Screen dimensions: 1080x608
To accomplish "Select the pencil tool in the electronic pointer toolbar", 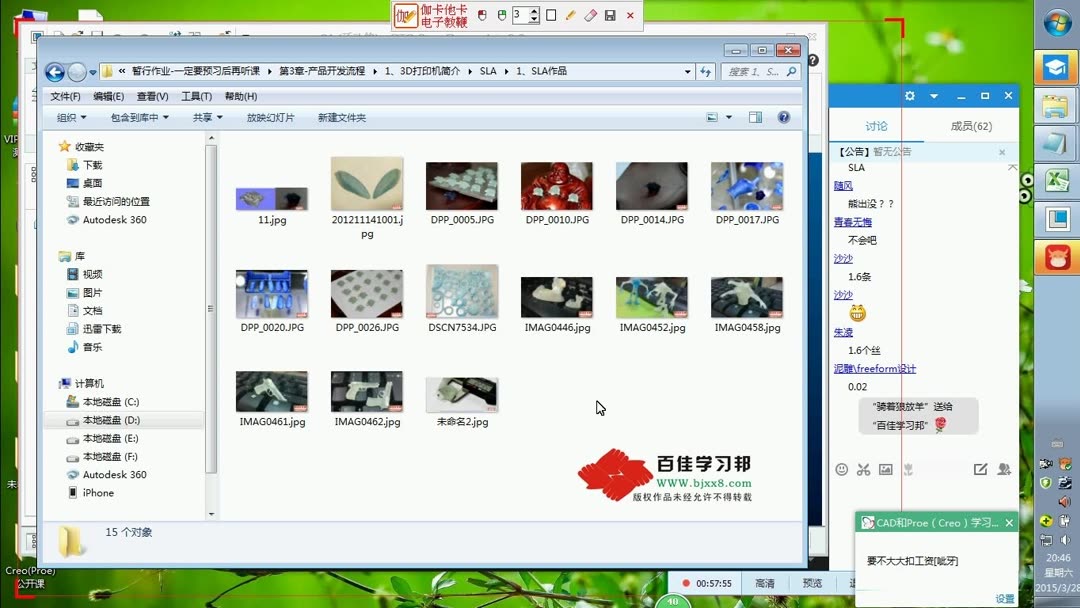I will coord(570,15).
